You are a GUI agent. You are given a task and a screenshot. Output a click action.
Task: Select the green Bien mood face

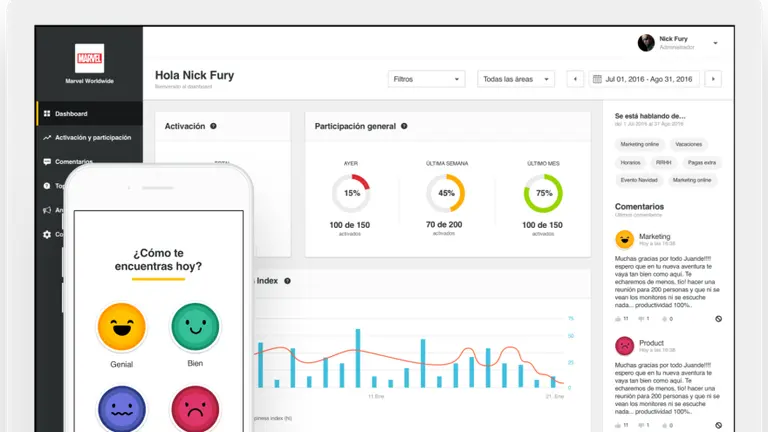point(195,327)
